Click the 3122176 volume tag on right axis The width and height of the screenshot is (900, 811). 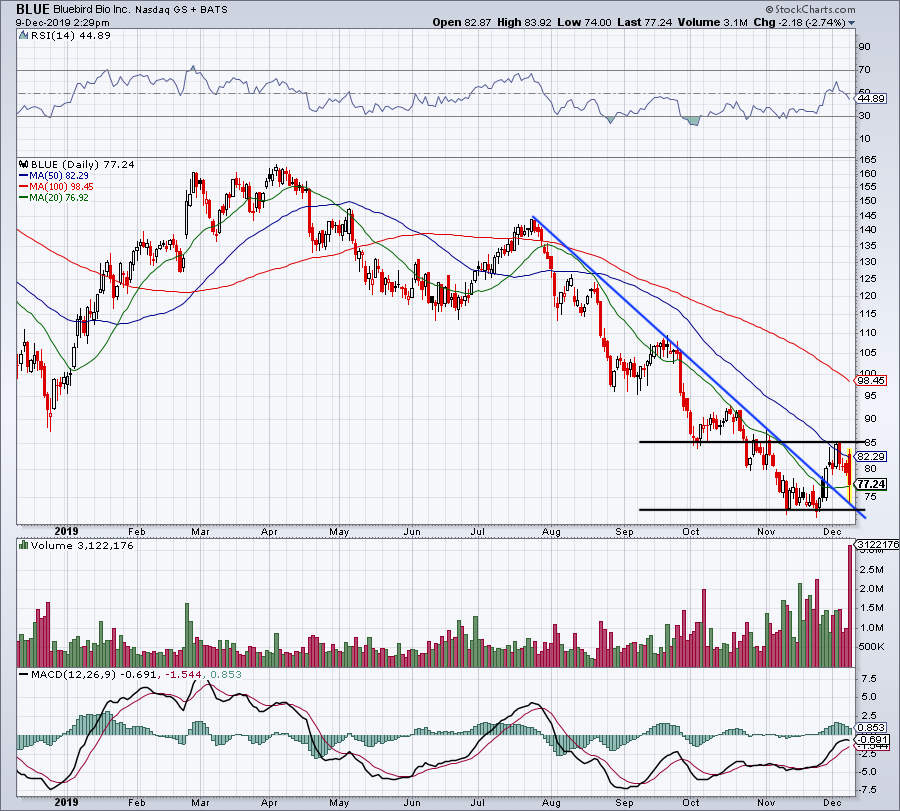877,544
